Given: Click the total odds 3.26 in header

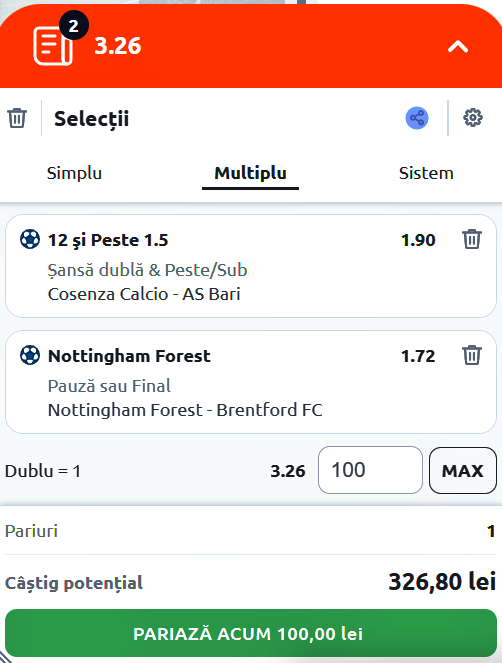Looking at the screenshot, I should [x=118, y=46].
